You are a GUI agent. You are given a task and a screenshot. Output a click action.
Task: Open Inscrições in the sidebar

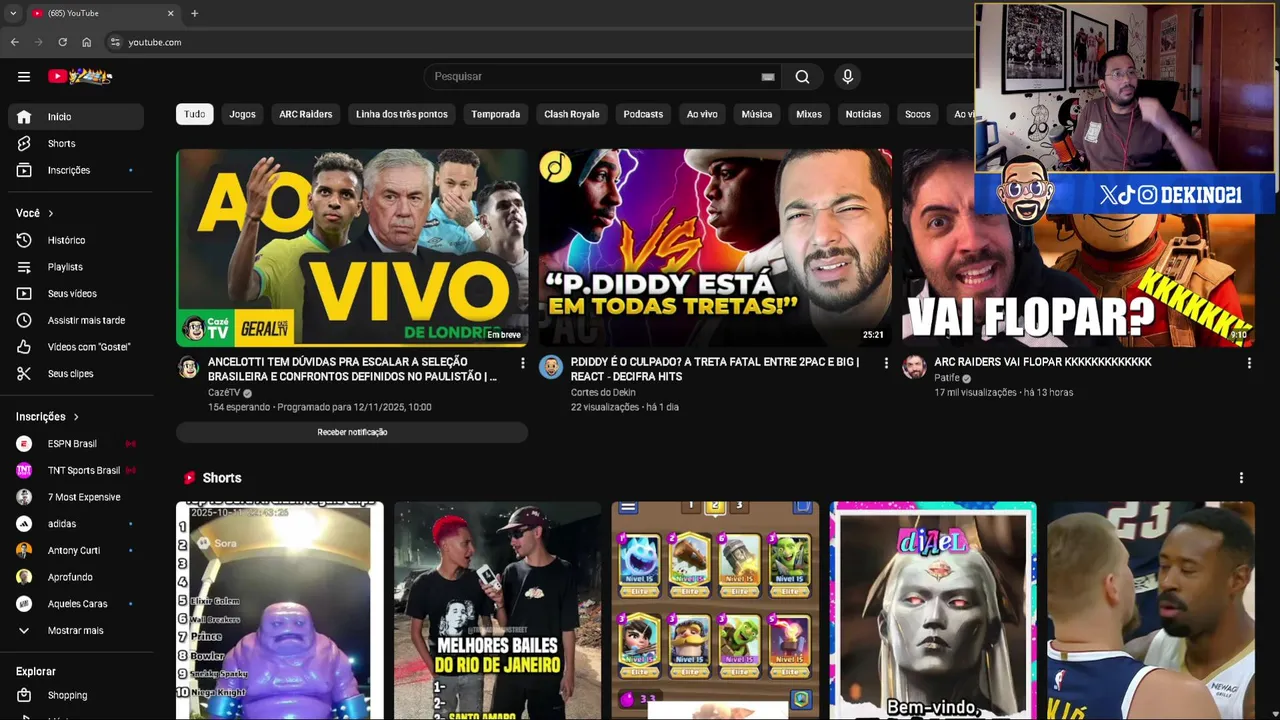point(76,170)
